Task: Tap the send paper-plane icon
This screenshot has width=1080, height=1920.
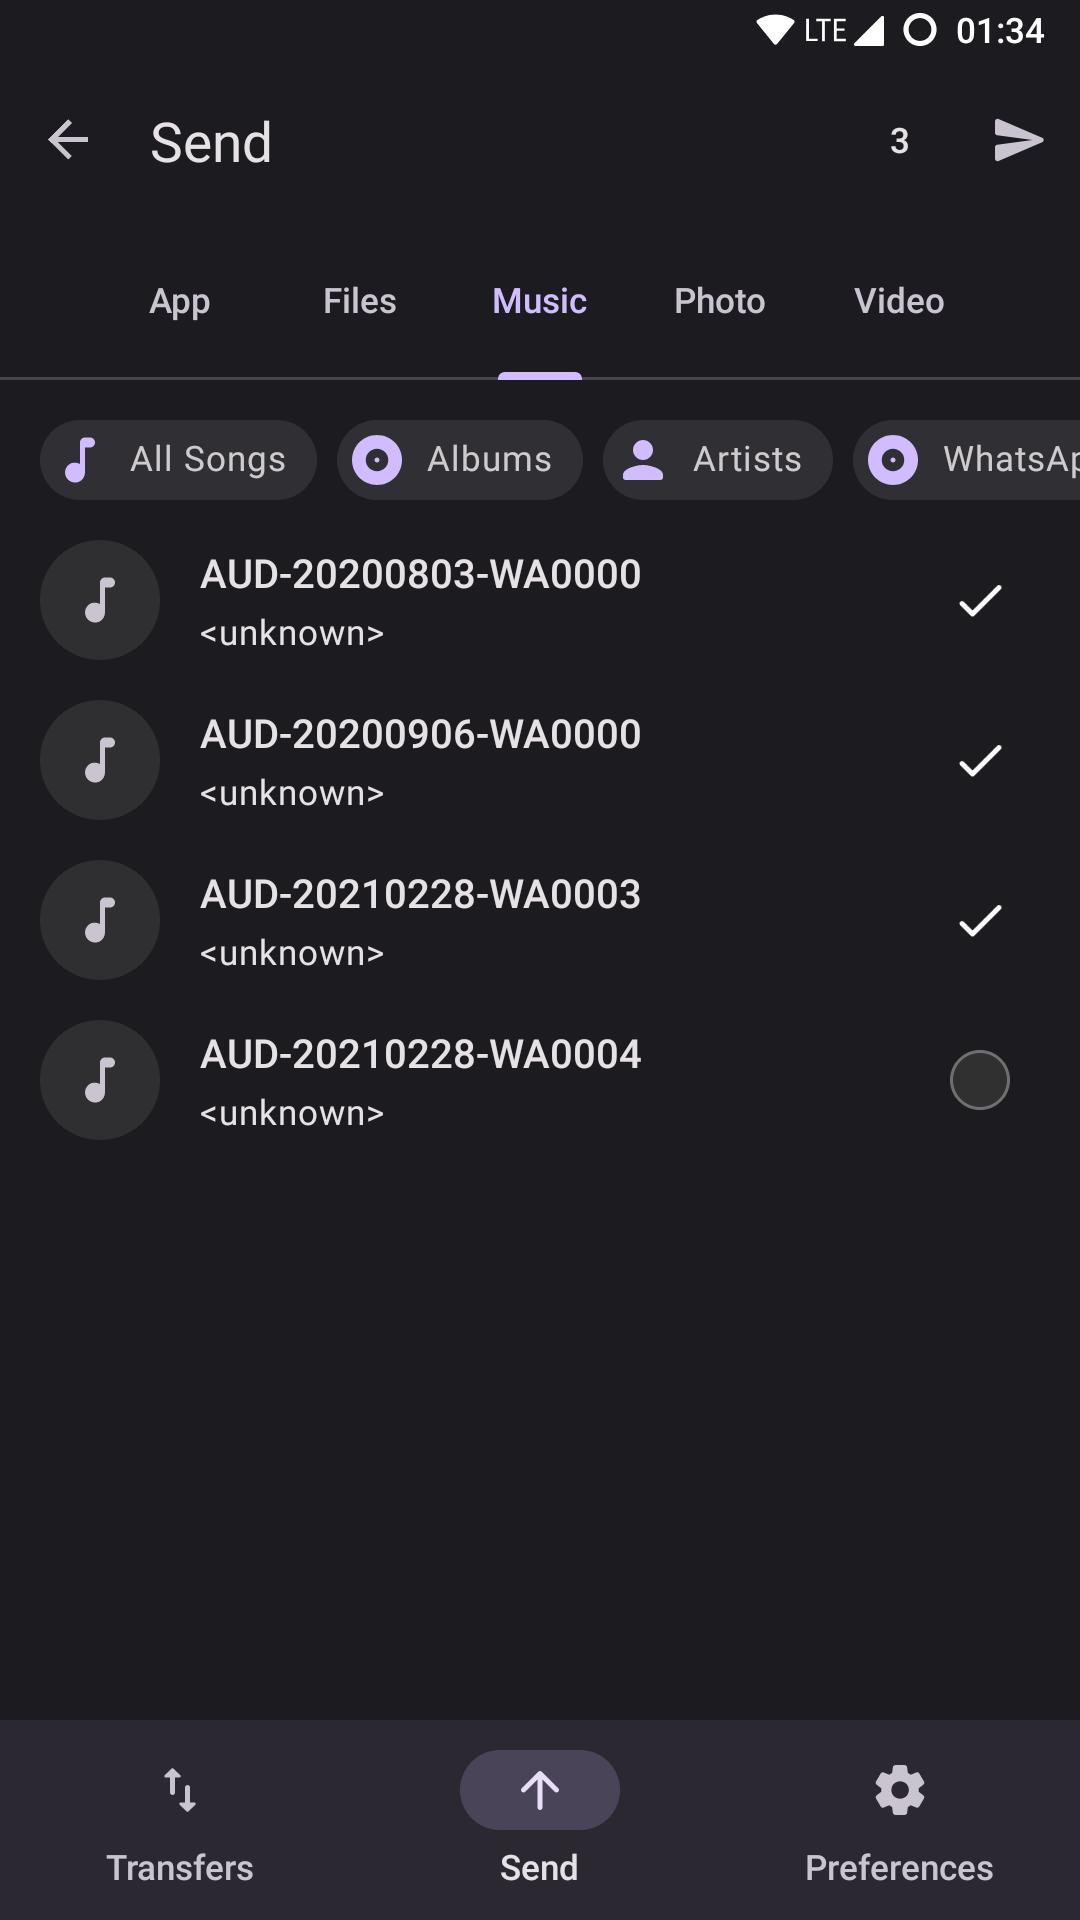Action: pyautogui.click(x=1019, y=140)
